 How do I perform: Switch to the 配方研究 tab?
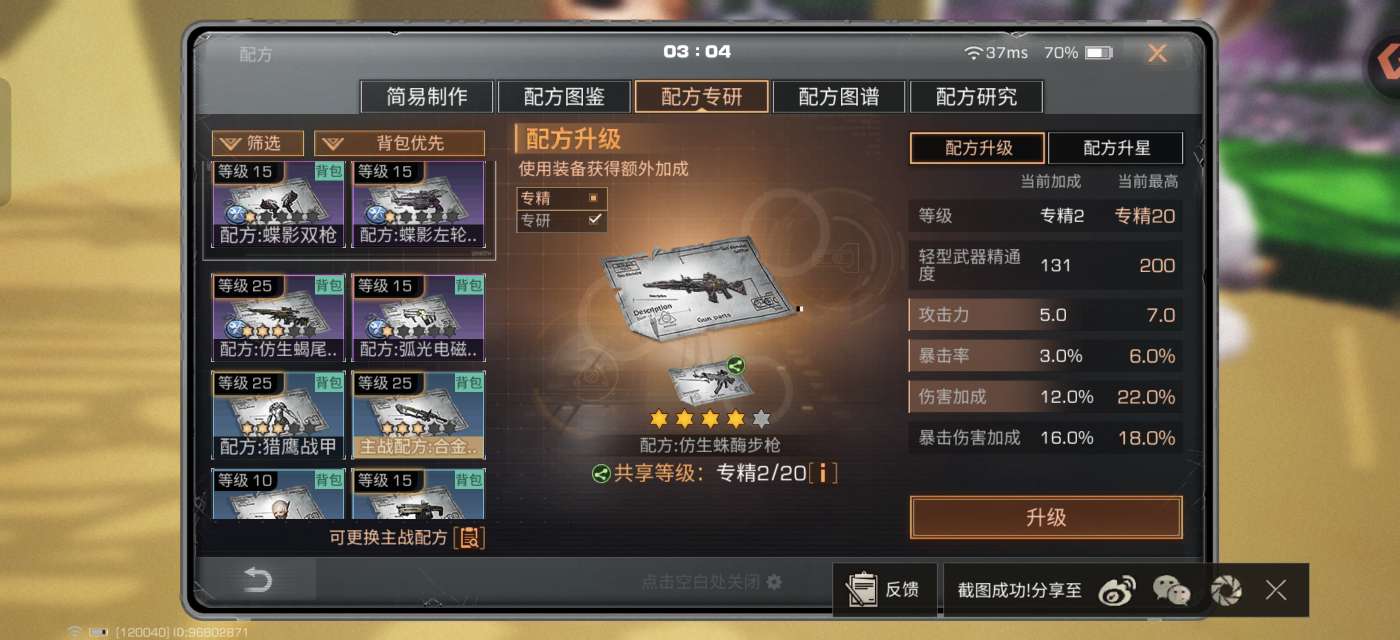pos(976,97)
